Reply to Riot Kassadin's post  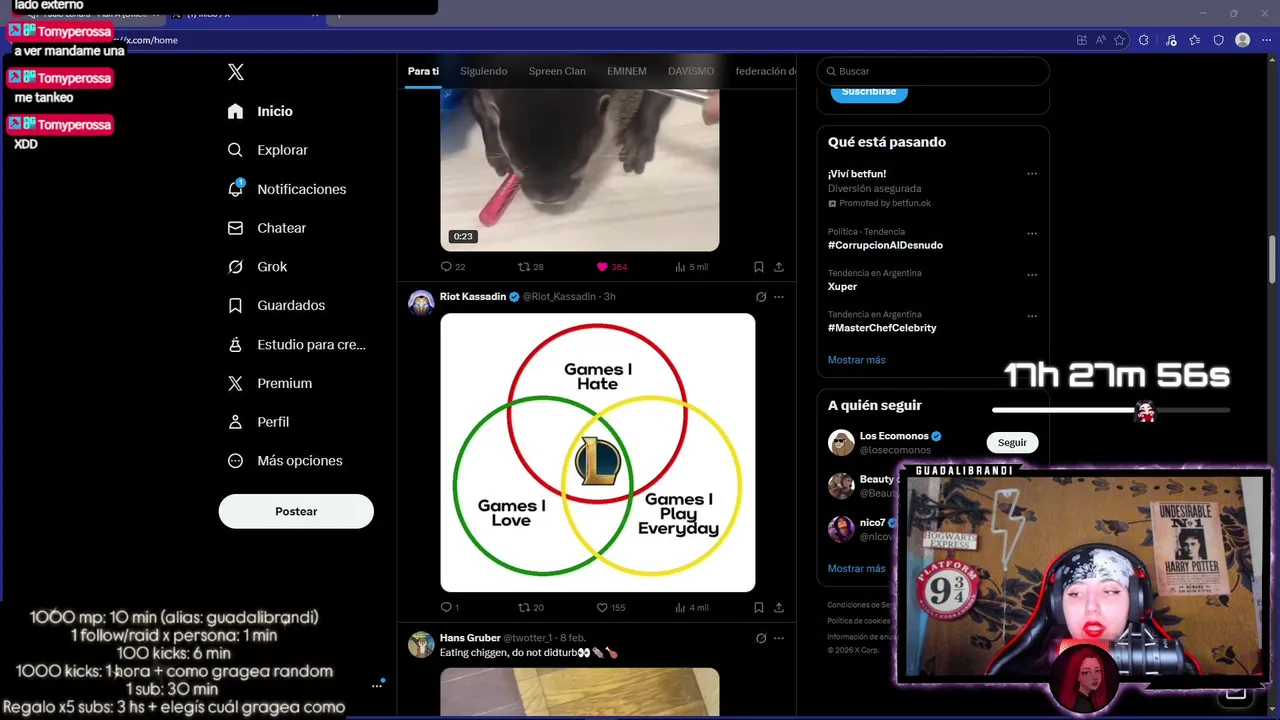click(x=450, y=607)
